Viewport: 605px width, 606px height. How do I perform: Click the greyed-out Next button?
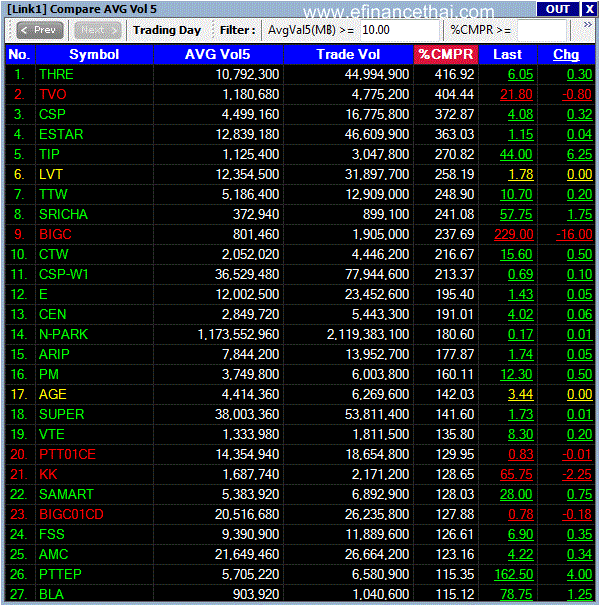[97, 30]
